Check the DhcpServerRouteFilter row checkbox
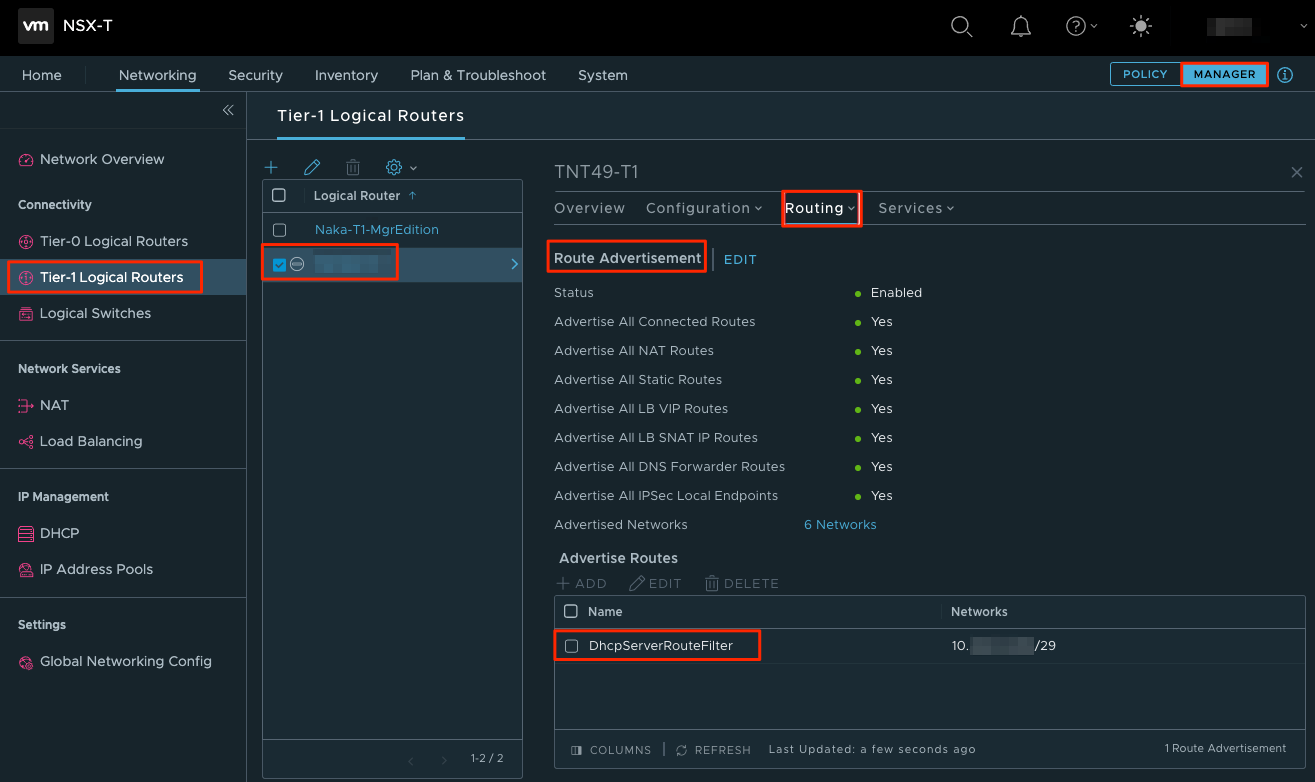The width and height of the screenshot is (1315, 782). [x=571, y=646]
